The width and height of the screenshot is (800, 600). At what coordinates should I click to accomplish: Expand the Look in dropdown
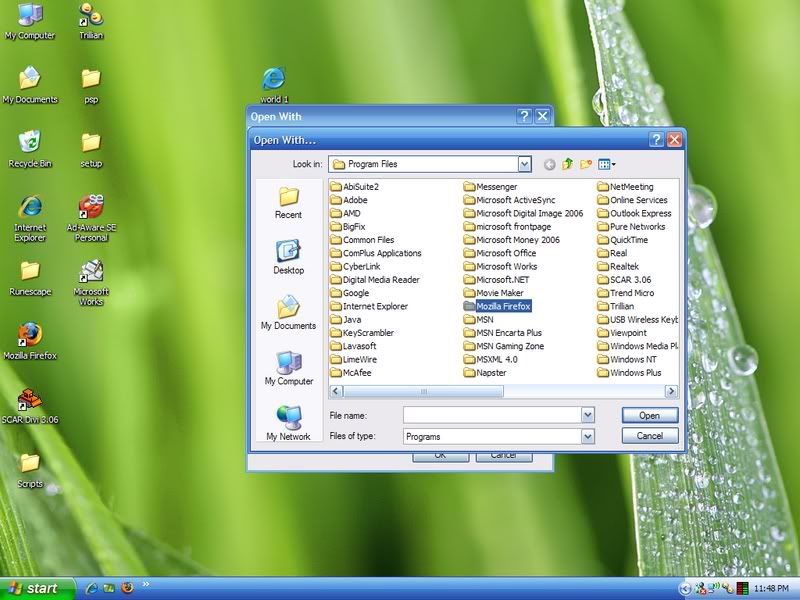524,164
